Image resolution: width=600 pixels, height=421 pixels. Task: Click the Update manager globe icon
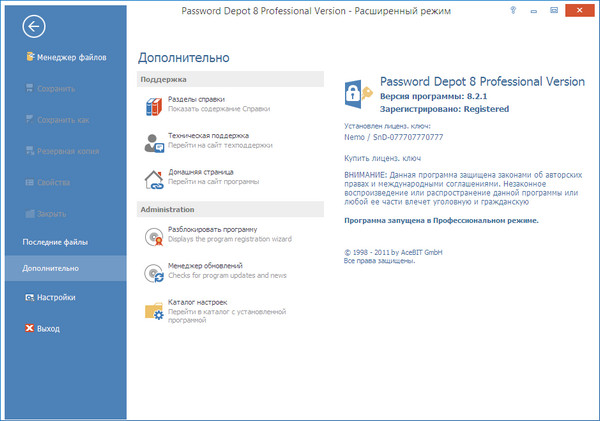point(154,274)
